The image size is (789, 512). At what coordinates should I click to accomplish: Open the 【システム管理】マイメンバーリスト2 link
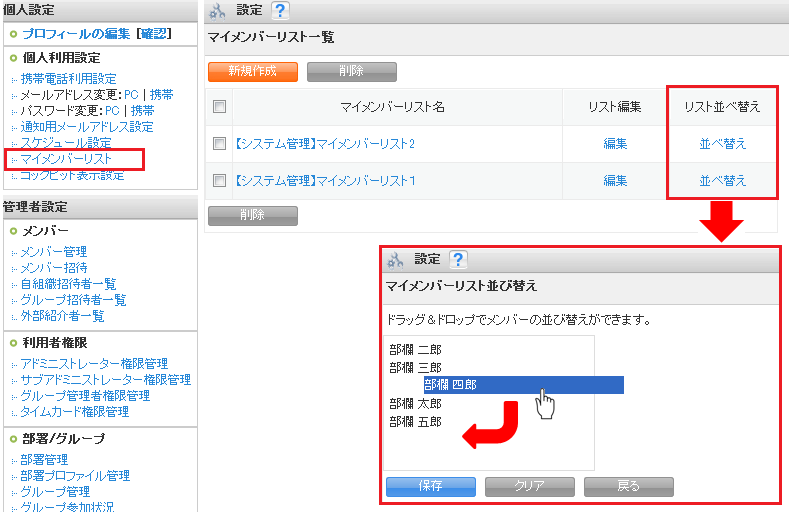(x=323, y=144)
